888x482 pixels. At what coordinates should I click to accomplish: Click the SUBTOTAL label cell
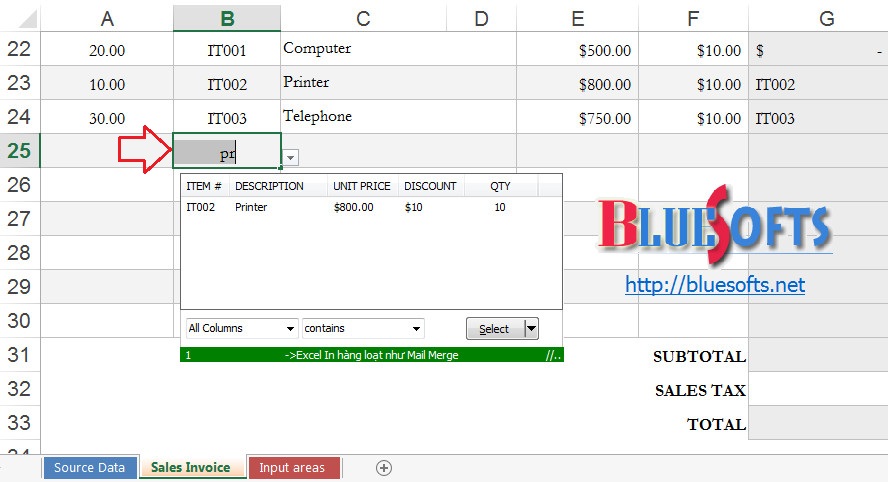click(699, 356)
